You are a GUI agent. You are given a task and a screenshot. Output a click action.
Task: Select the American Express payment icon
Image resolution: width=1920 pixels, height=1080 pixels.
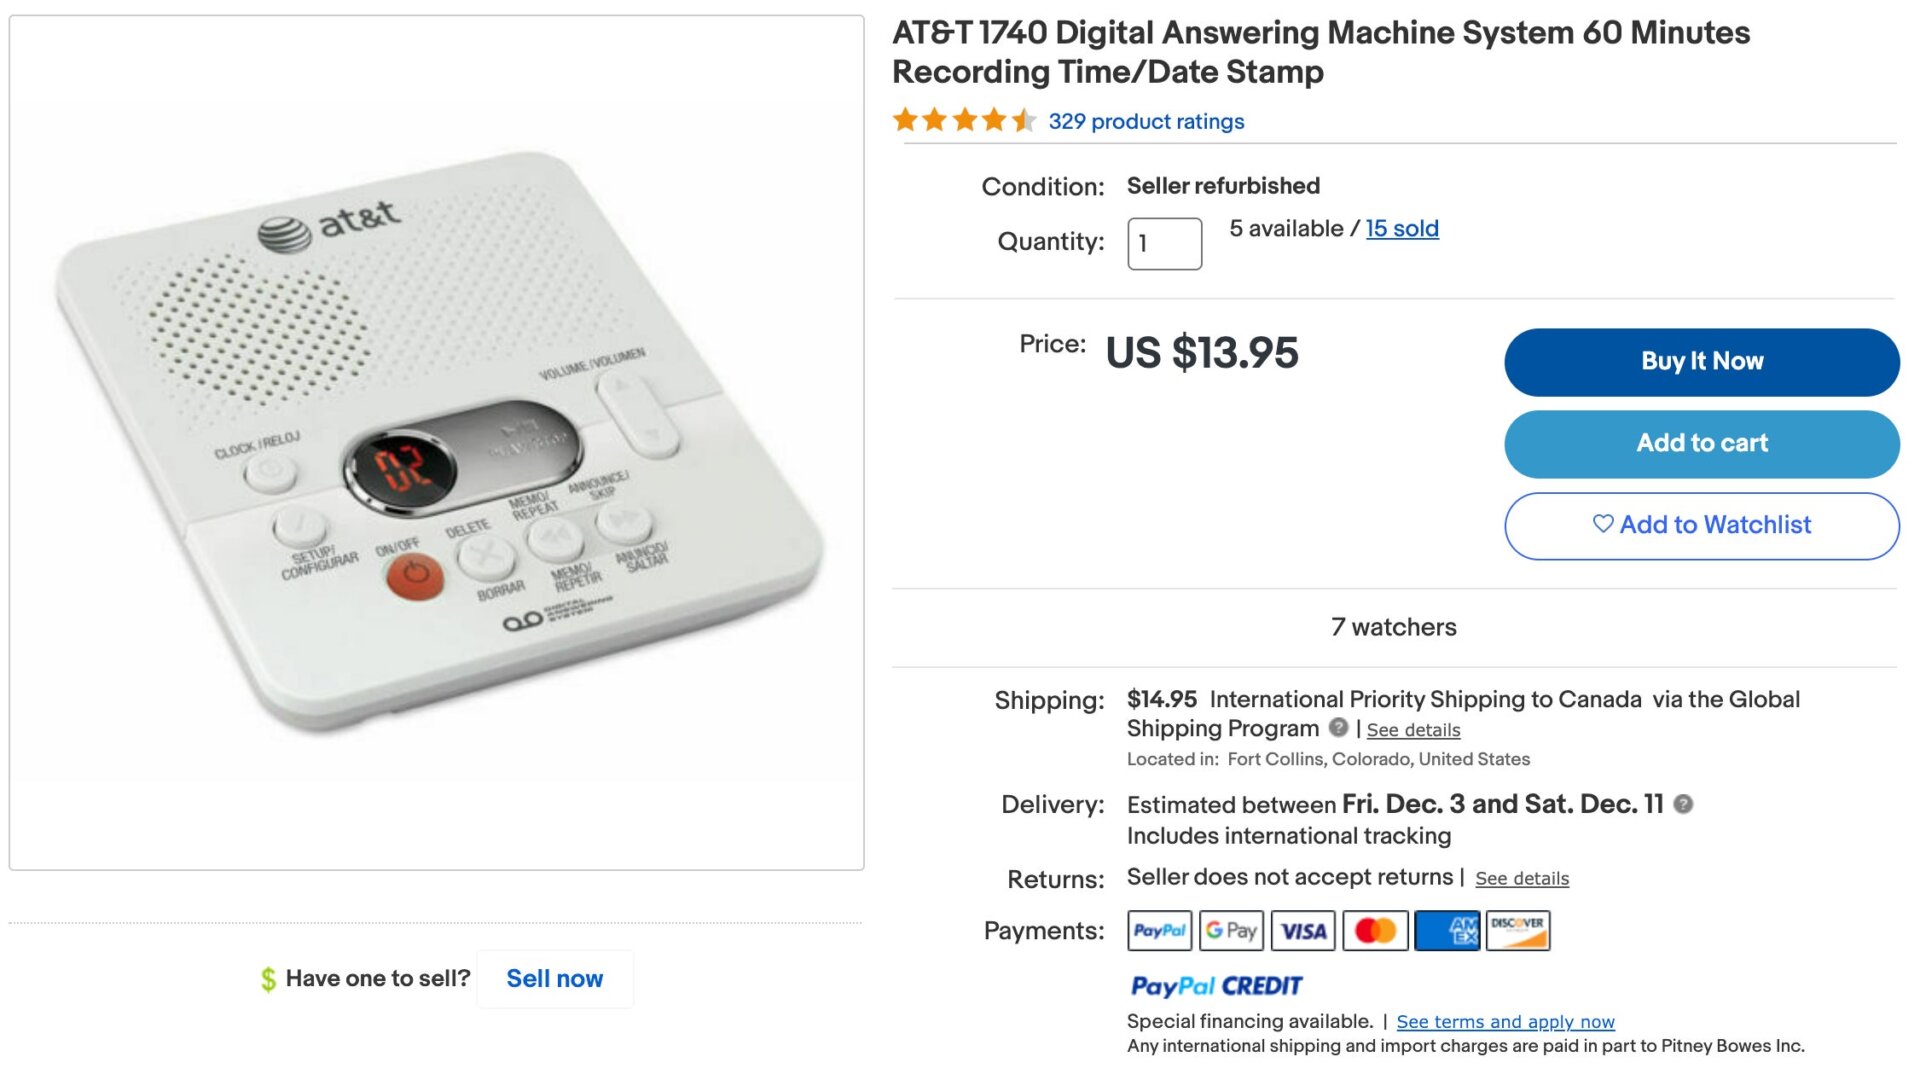[x=1447, y=930]
